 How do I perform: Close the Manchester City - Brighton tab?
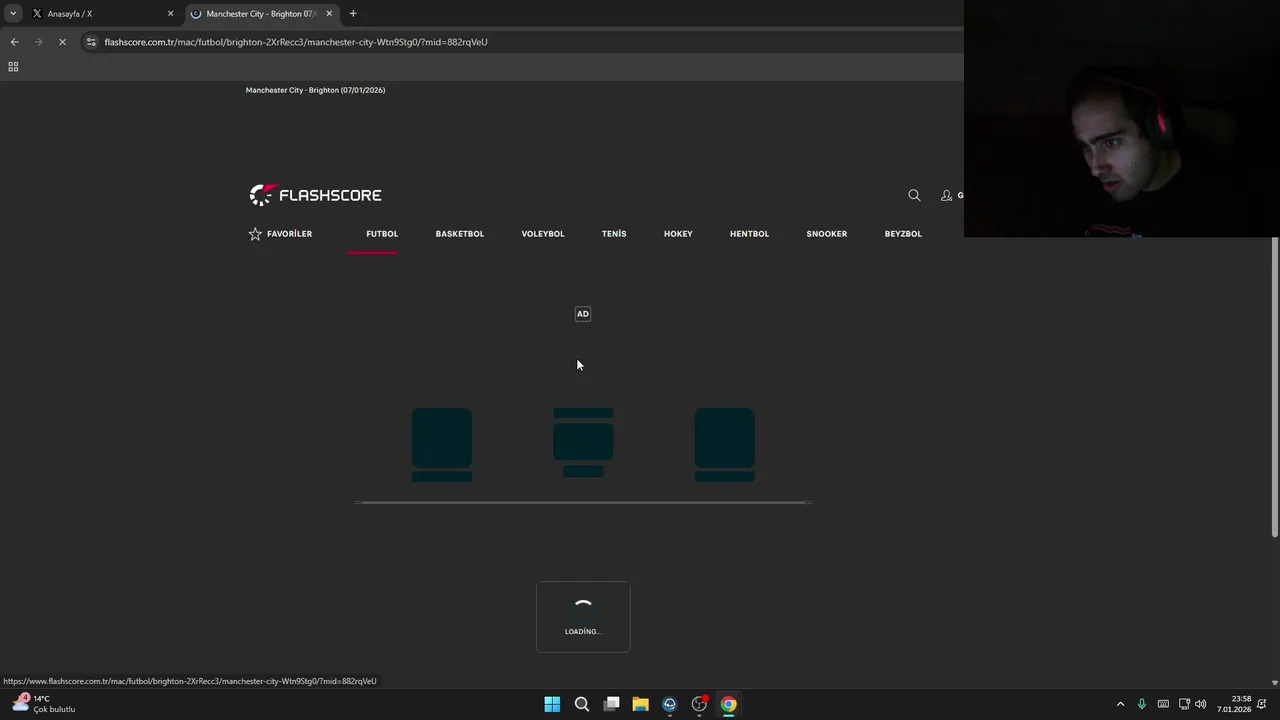click(329, 14)
